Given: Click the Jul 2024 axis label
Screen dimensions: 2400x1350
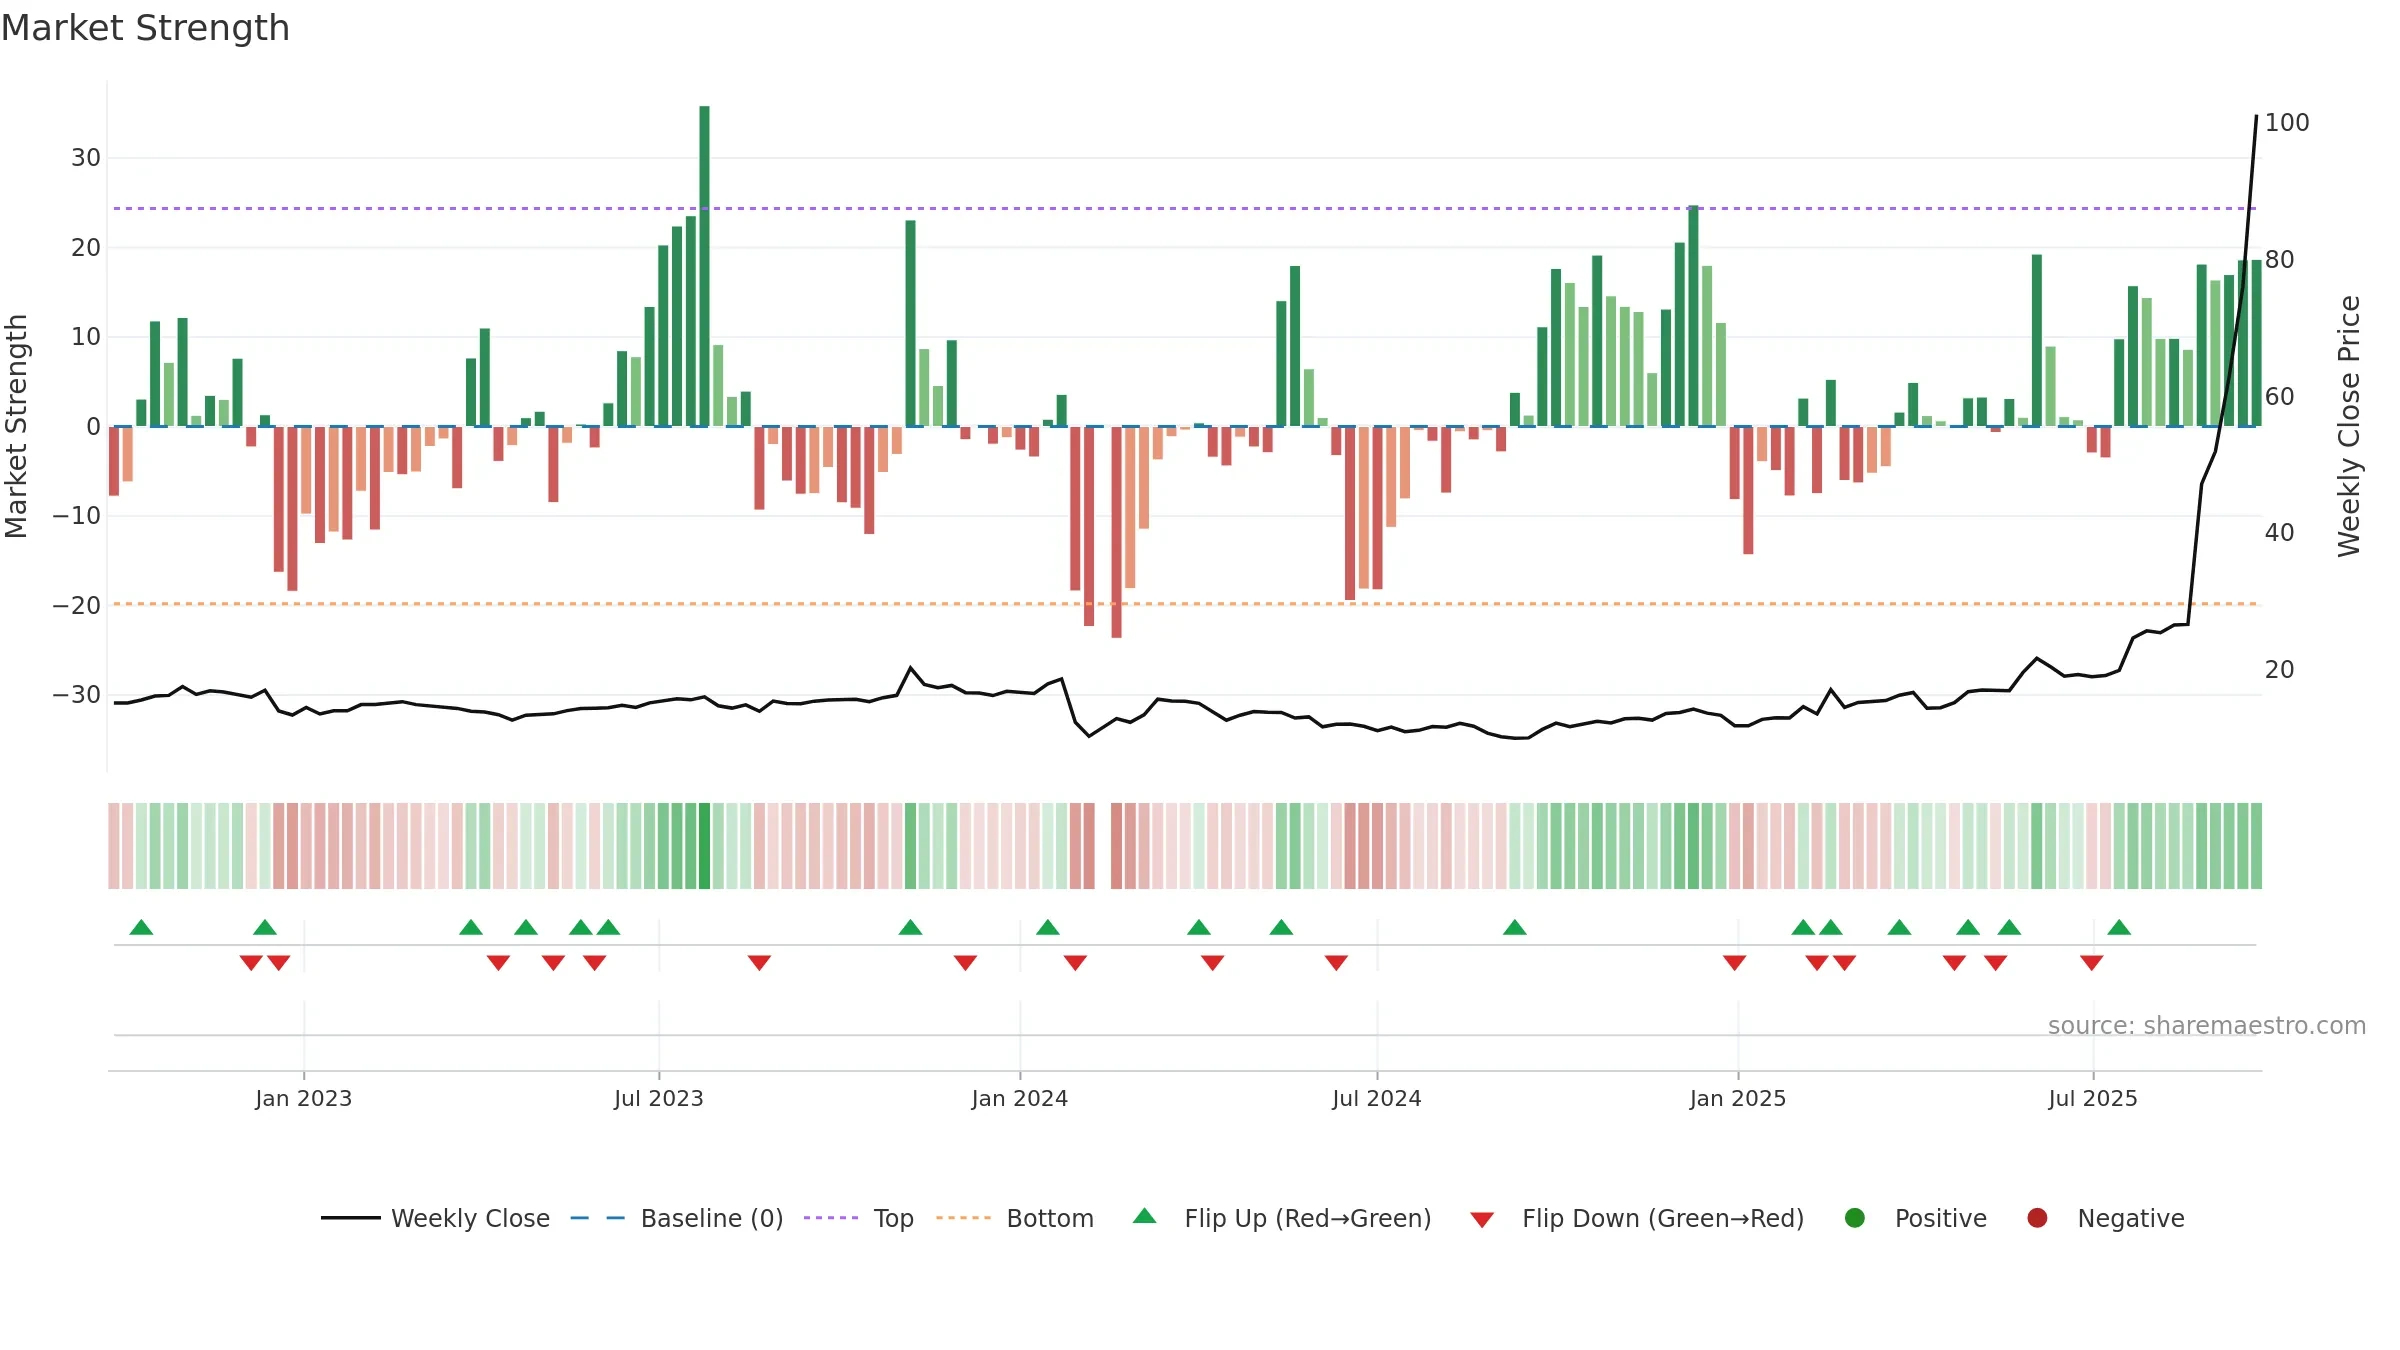Looking at the screenshot, I should pos(1377,1099).
